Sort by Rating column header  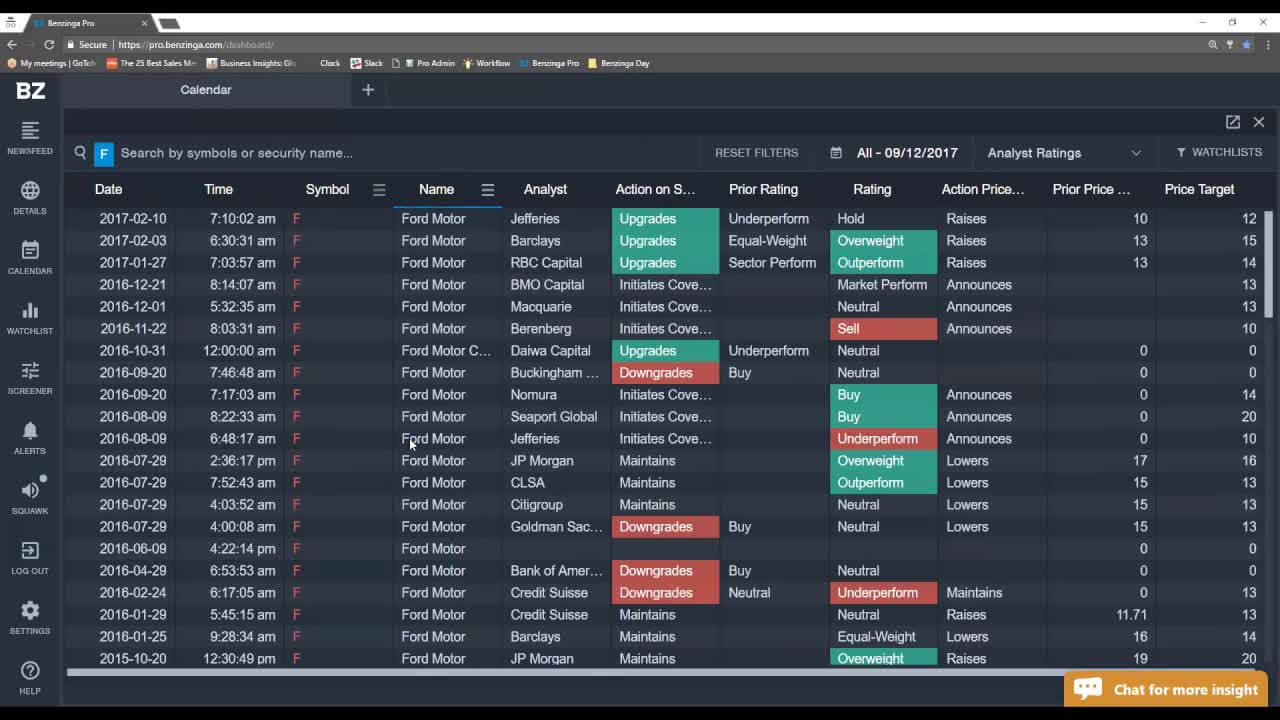872,189
